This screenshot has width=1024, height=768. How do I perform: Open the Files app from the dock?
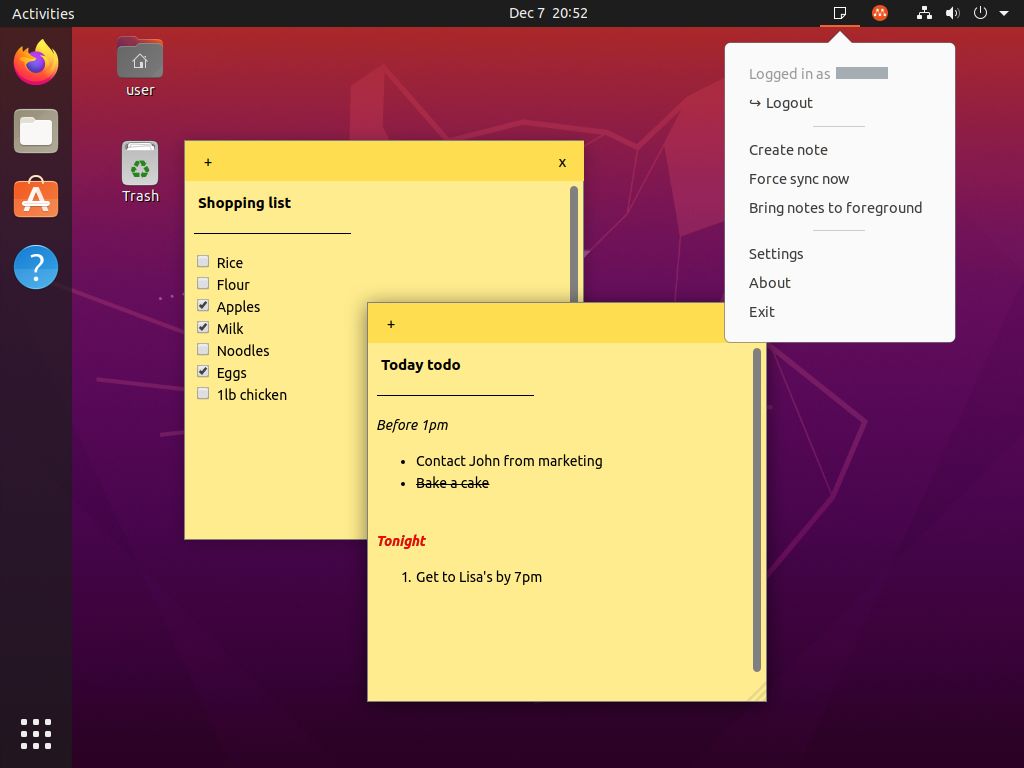pyautogui.click(x=36, y=131)
